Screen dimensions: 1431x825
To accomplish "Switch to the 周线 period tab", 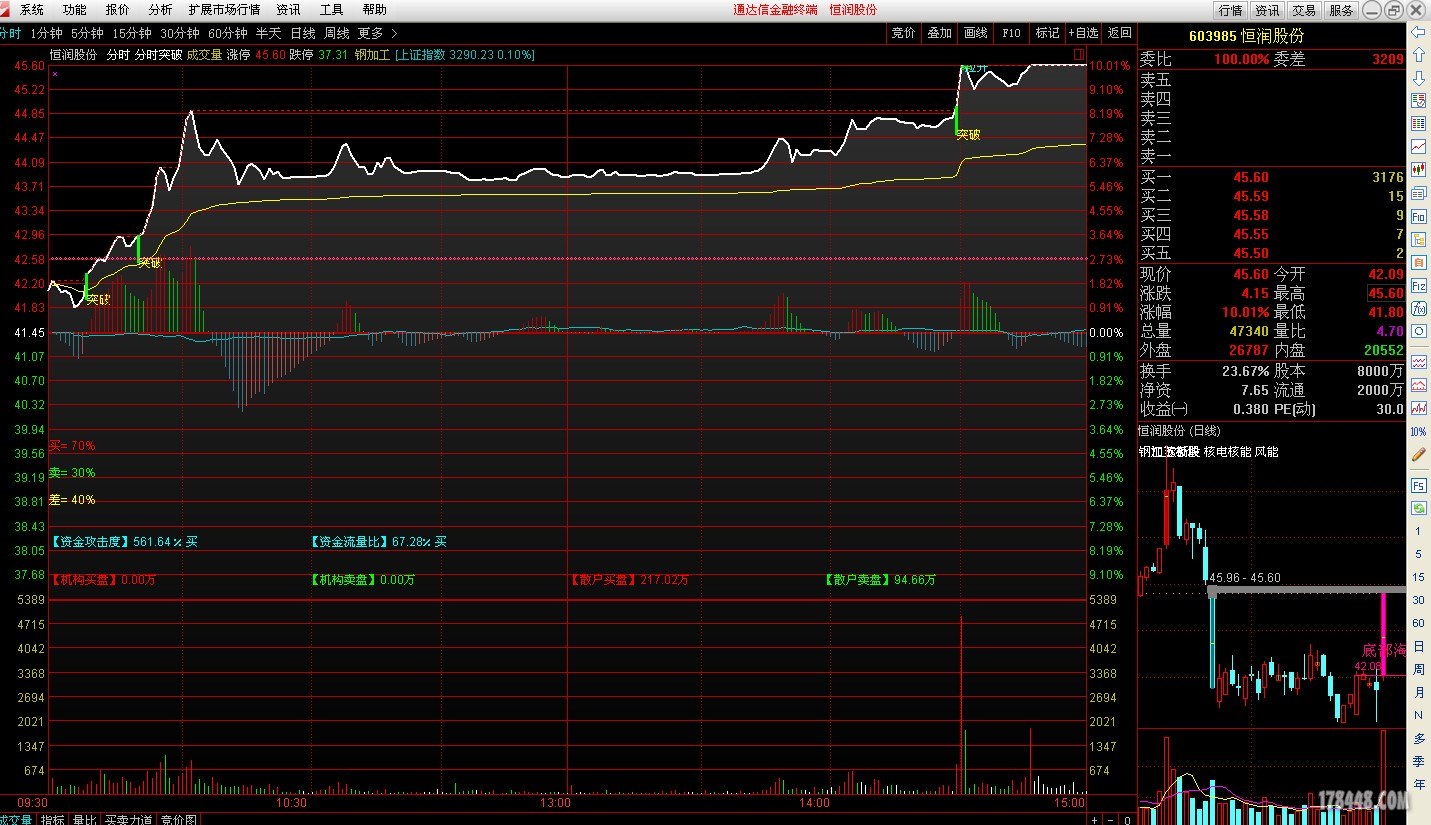I will [x=336, y=33].
